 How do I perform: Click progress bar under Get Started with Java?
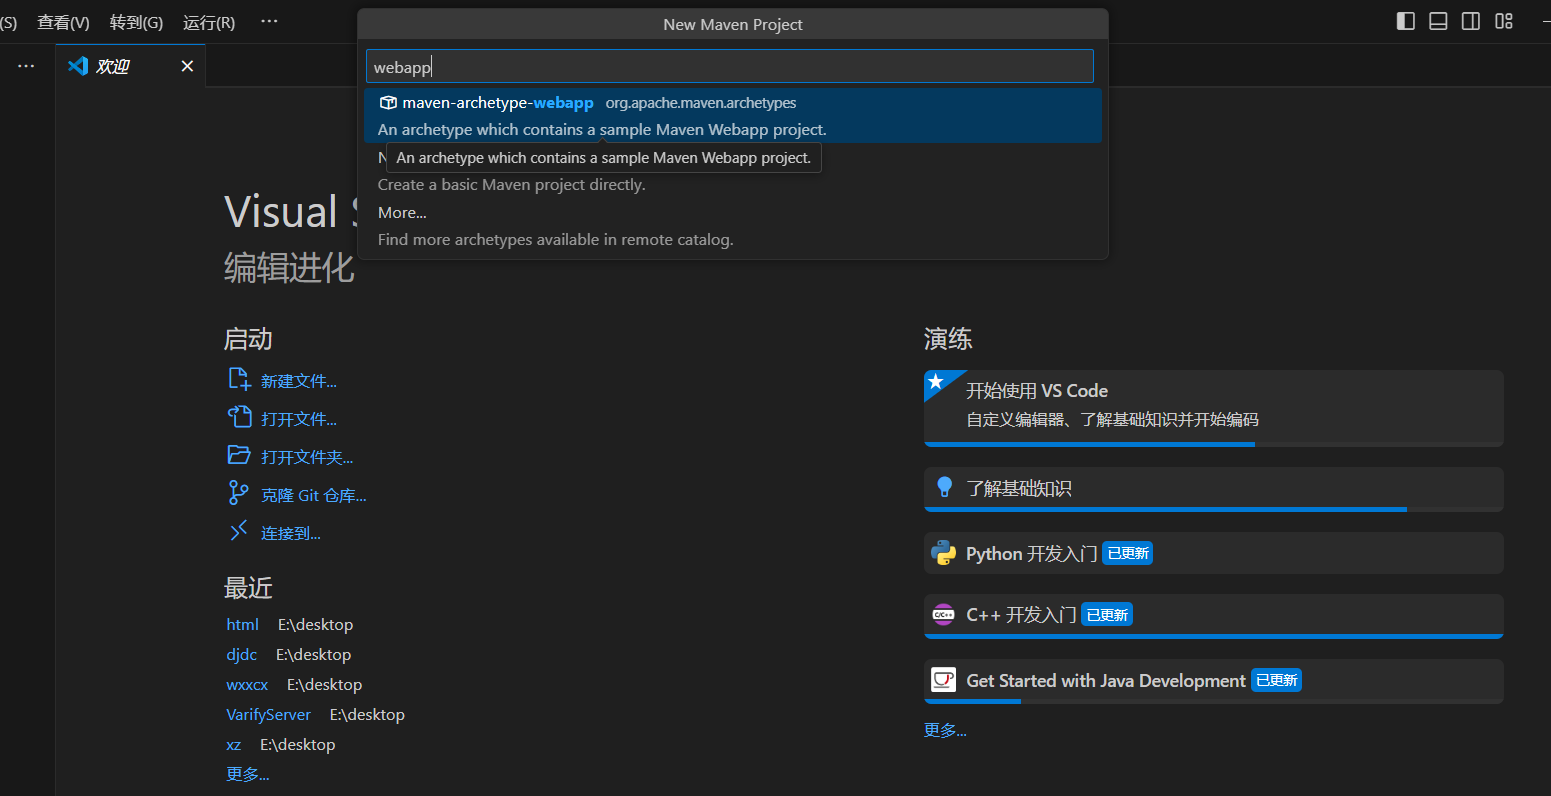click(1213, 701)
